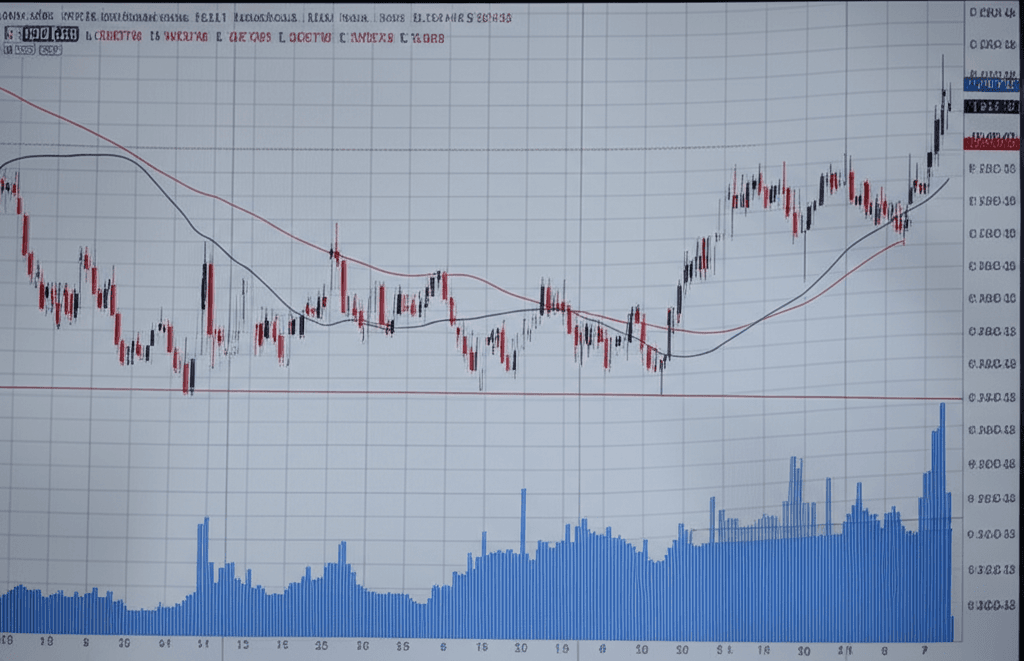Click the blue current price label on right axis
The width and height of the screenshot is (1024, 661).
pos(990,85)
